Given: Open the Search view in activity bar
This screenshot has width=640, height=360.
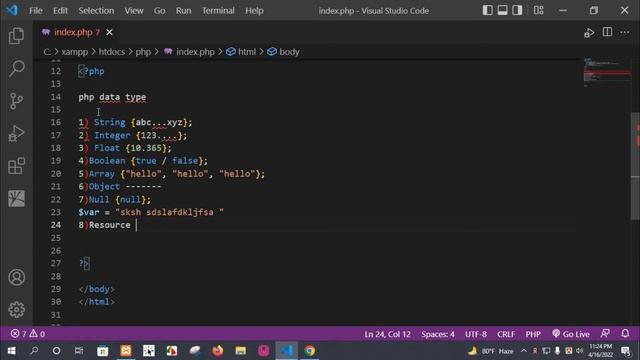Looking at the screenshot, I should (16, 68).
